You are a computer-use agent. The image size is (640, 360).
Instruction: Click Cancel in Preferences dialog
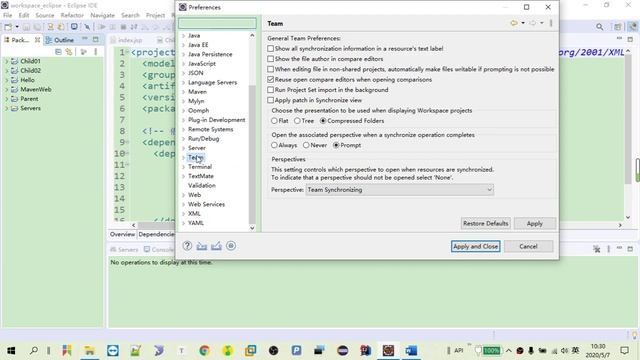tap(528, 247)
